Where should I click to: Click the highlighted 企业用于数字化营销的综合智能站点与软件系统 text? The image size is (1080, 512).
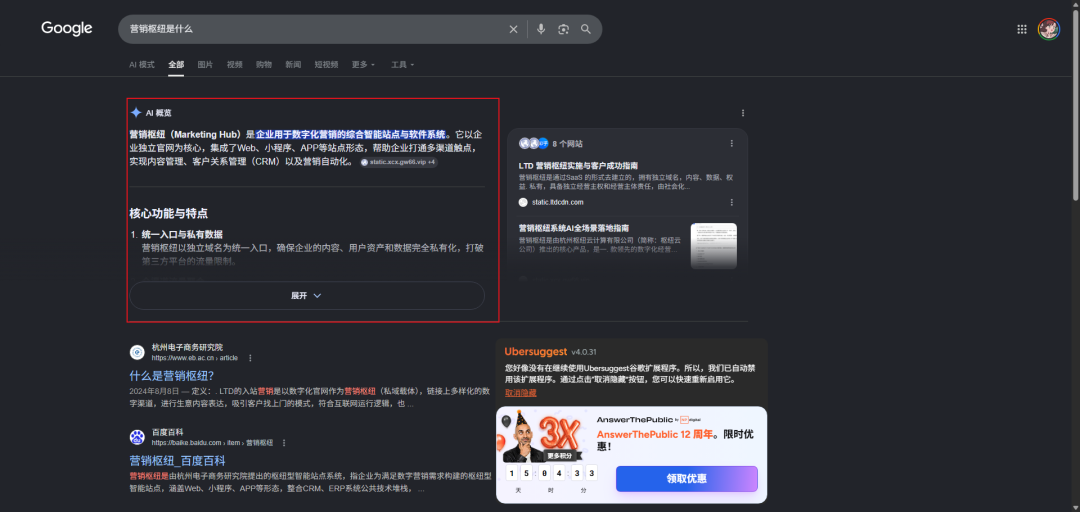351,134
